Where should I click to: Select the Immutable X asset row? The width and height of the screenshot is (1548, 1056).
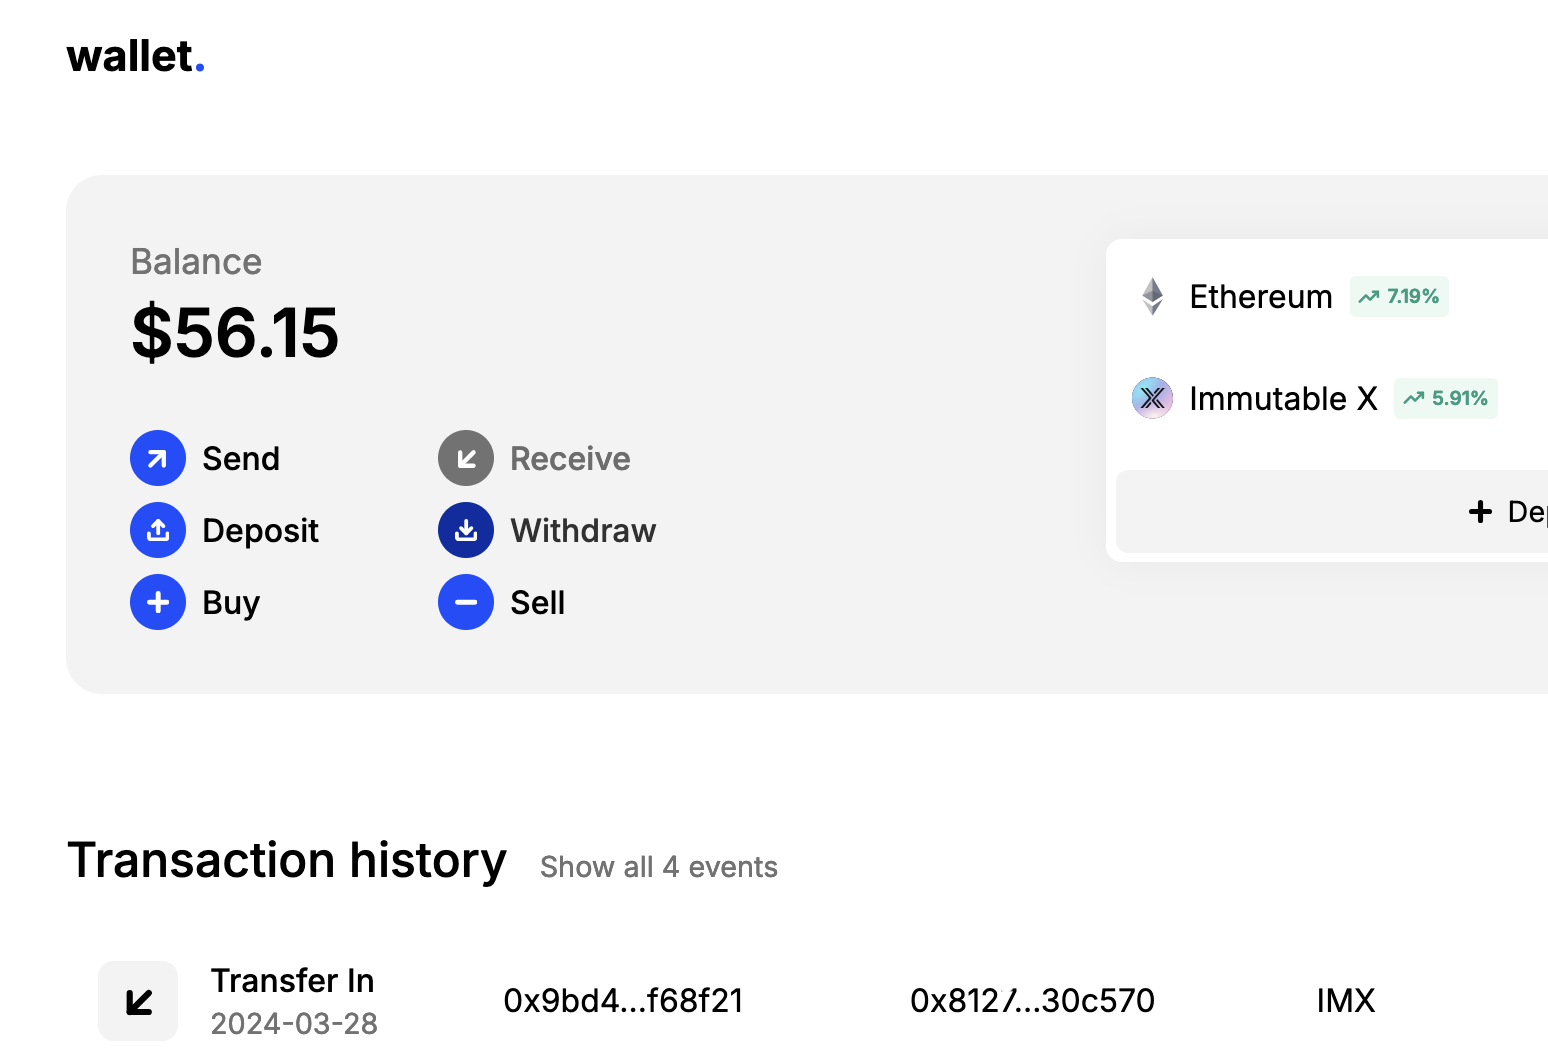pyautogui.click(x=1282, y=399)
